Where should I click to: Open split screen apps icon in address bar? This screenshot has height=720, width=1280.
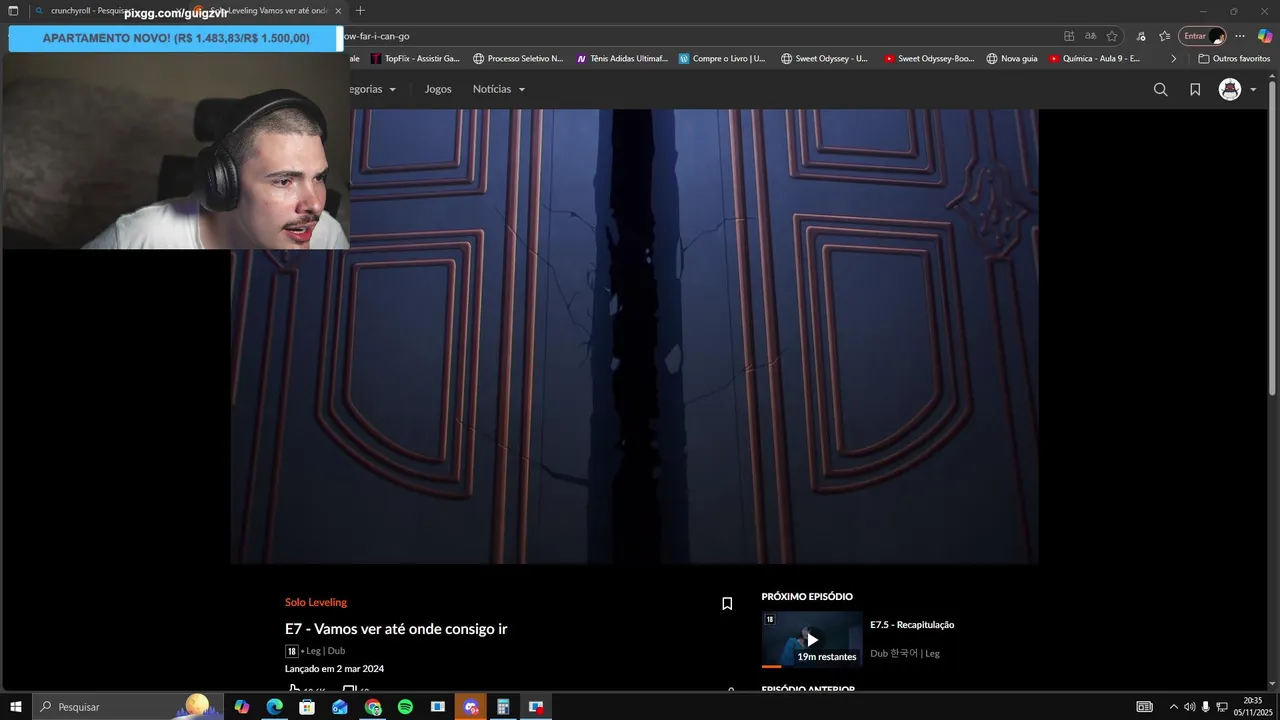pos(1069,36)
